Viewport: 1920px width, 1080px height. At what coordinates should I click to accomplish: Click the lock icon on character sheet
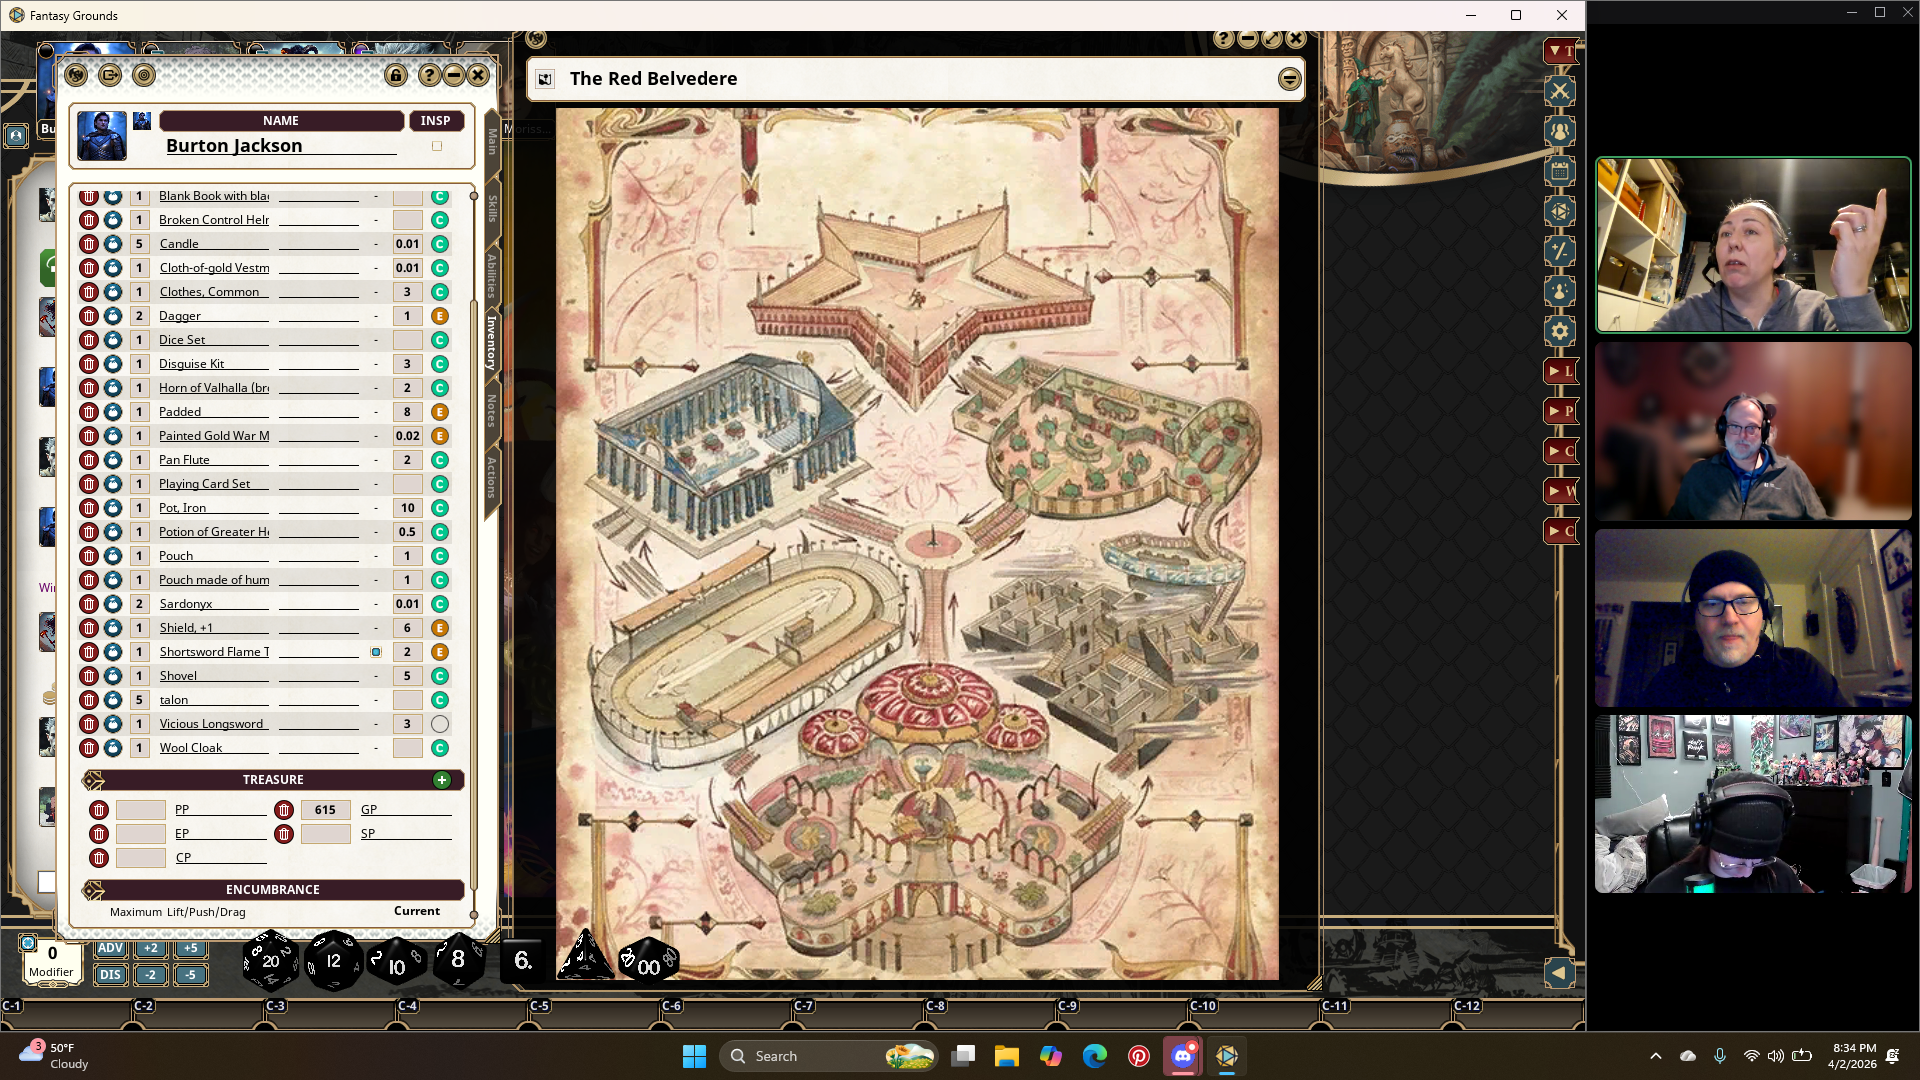point(396,75)
